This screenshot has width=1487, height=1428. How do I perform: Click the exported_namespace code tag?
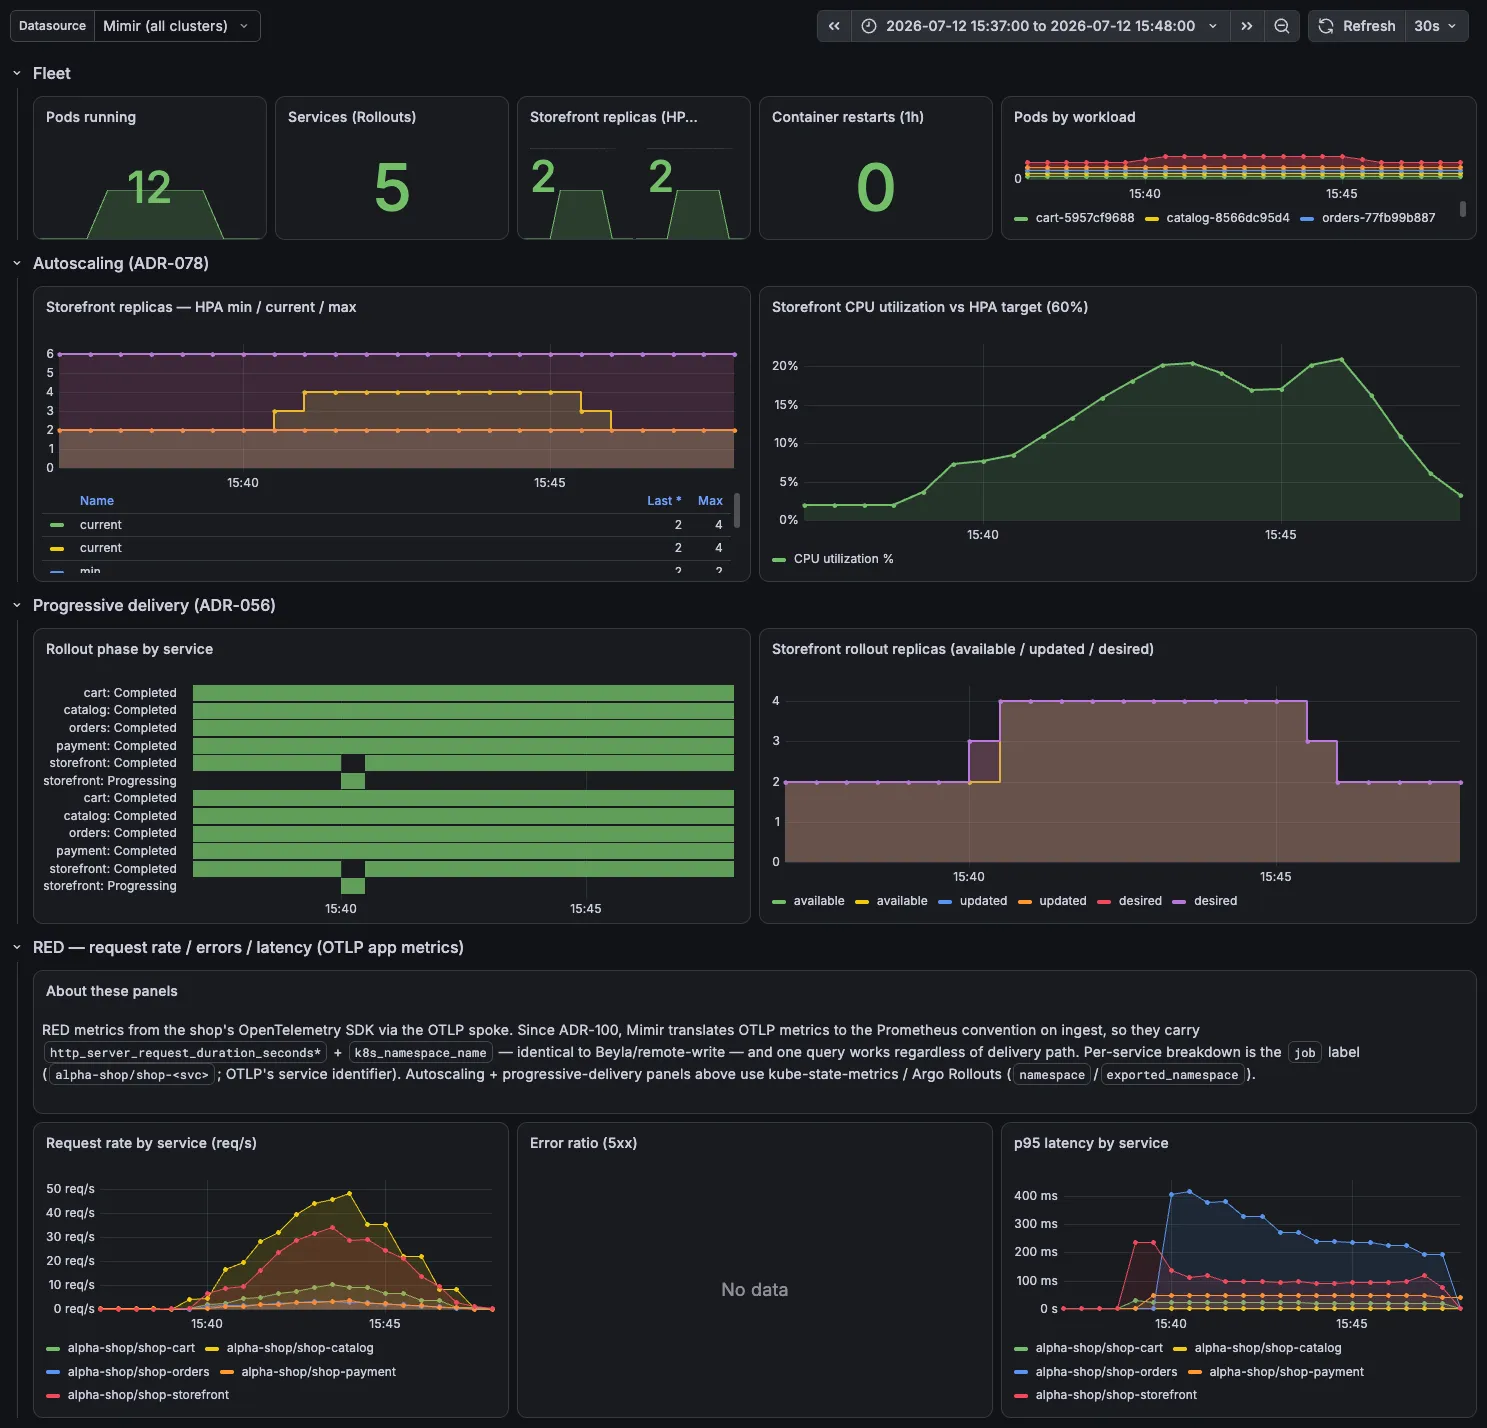coord(1172,1075)
